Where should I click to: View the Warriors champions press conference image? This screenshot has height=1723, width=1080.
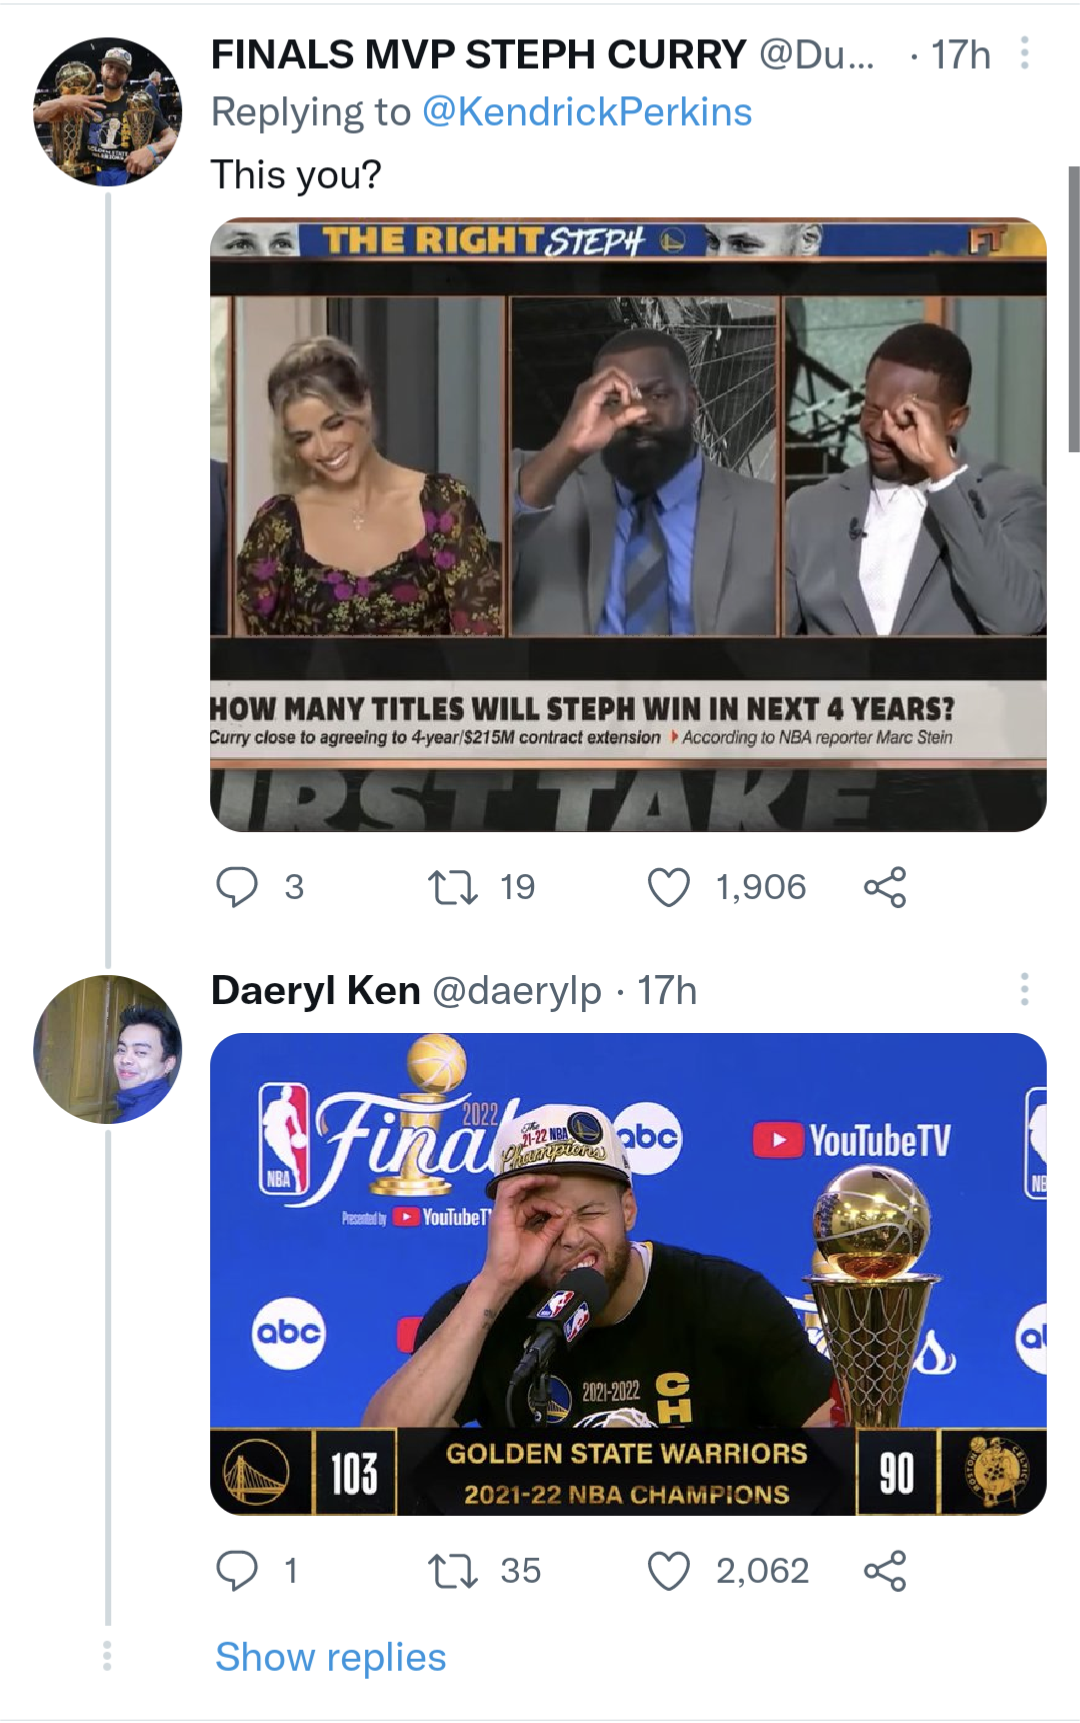click(x=628, y=1274)
